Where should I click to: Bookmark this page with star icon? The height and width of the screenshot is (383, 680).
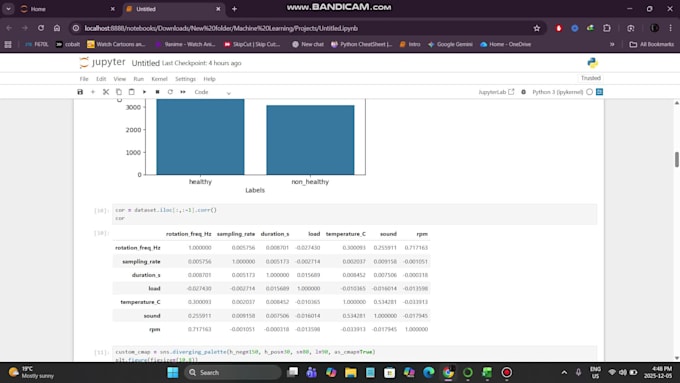point(537,28)
